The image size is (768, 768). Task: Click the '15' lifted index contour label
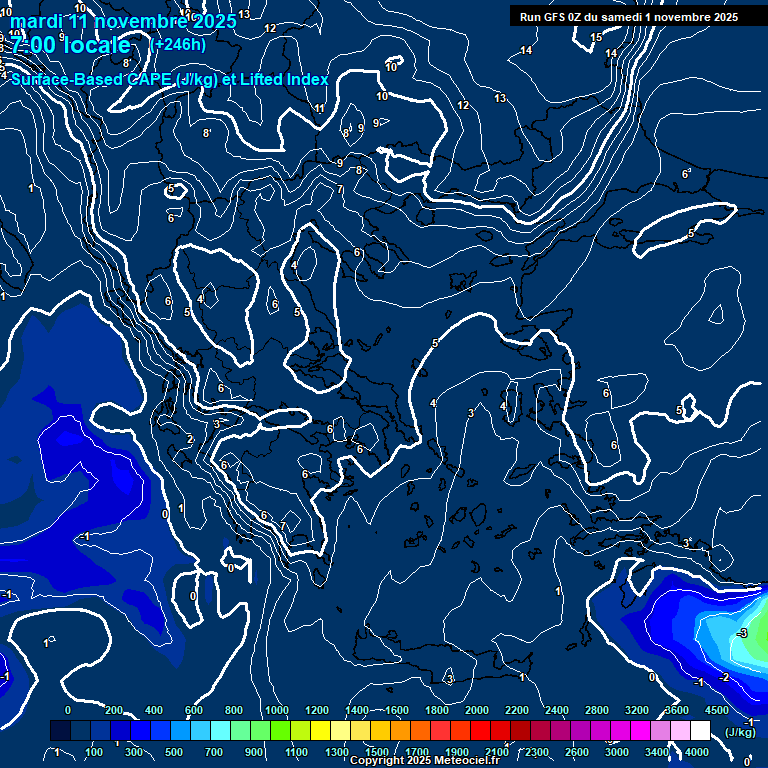596,37
